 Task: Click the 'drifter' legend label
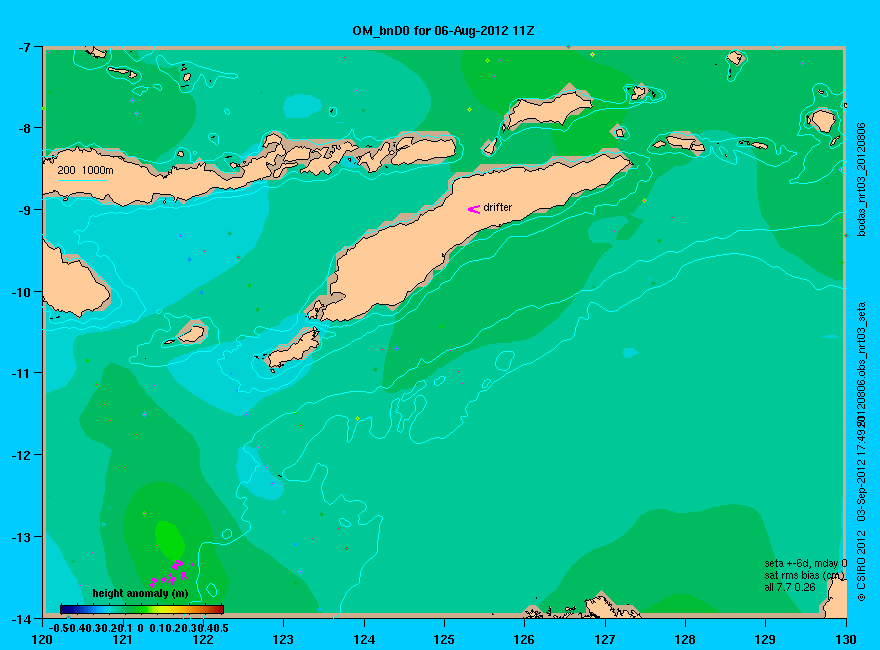[498, 207]
